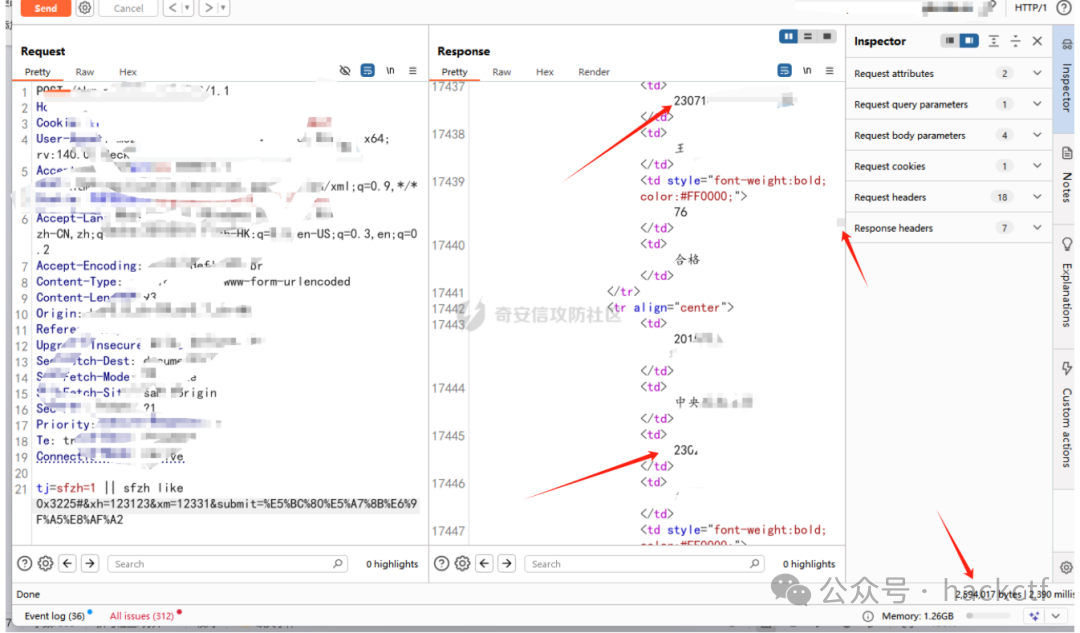Click the memory usage bar
1080x633 pixels.
[x=989, y=616]
